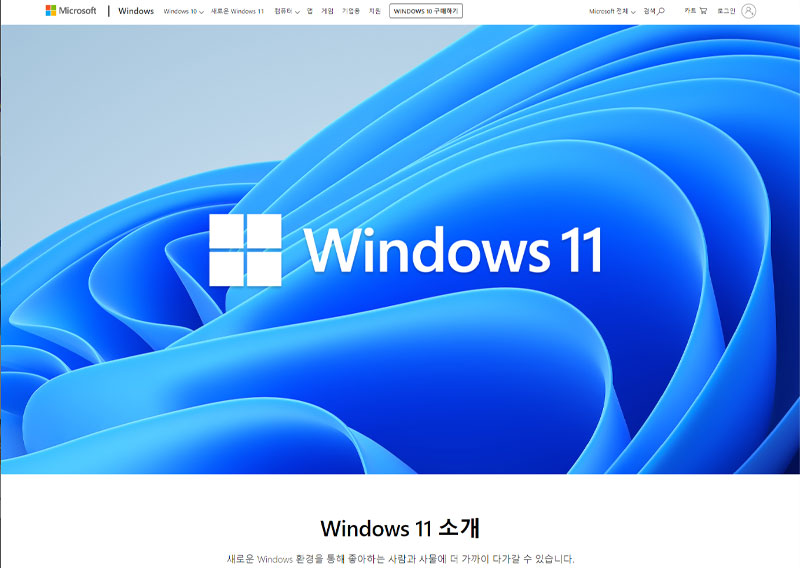Click the 검색 magnifier icon
The width and height of the screenshot is (800, 568).
click(x=661, y=11)
